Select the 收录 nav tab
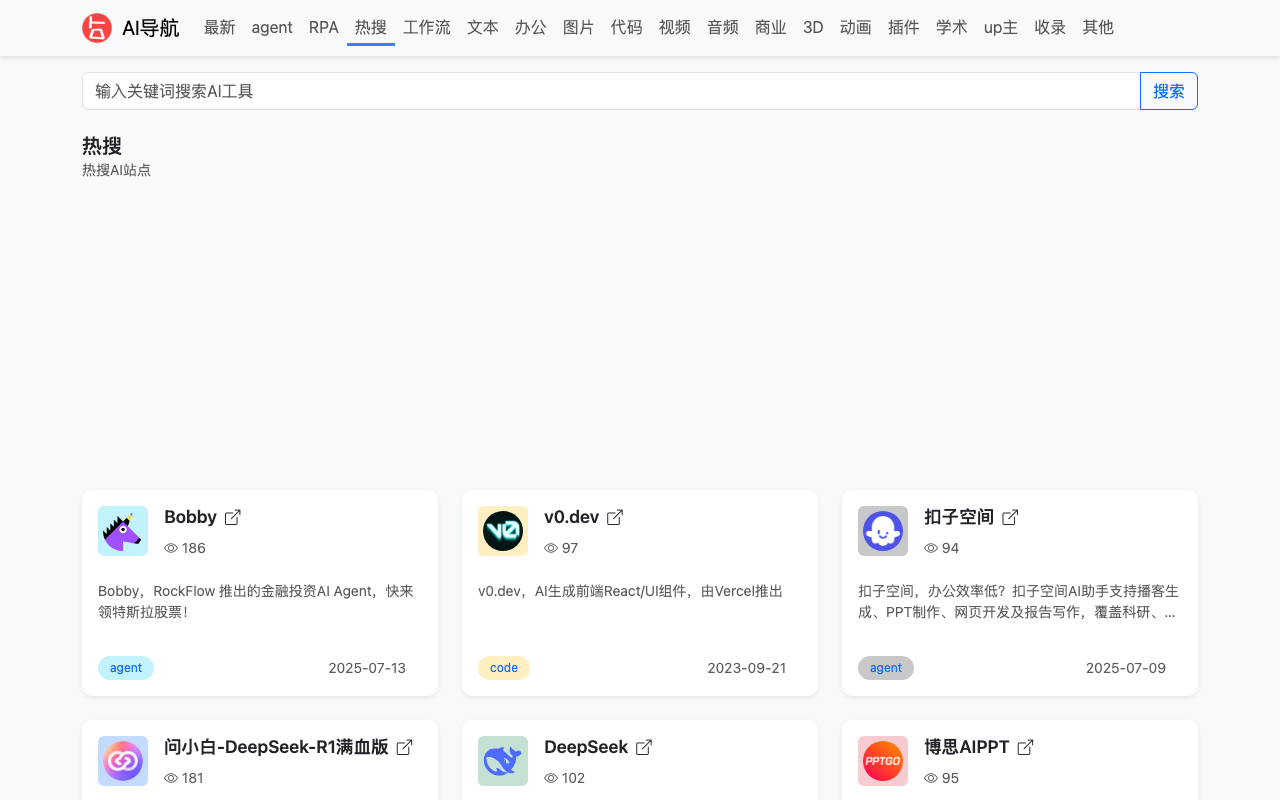This screenshot has height=800, width=1280. pos(1050,28)
